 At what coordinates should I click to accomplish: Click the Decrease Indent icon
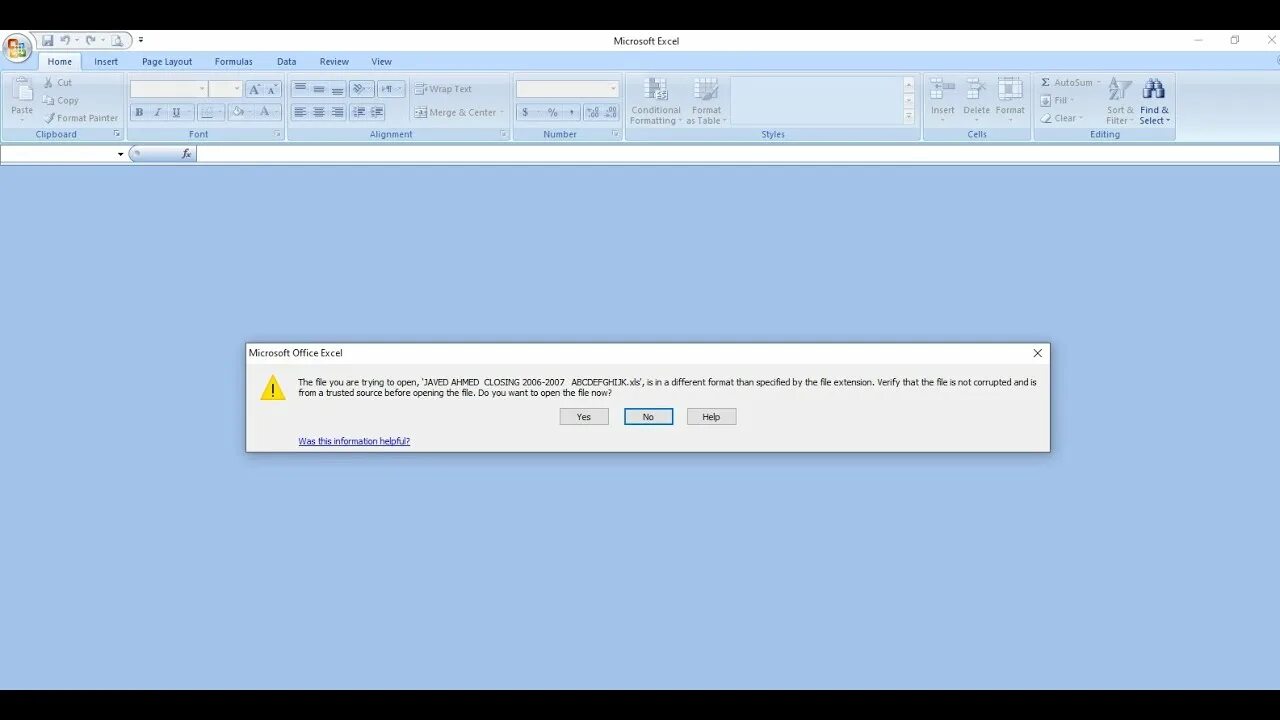tap(358, 112)
